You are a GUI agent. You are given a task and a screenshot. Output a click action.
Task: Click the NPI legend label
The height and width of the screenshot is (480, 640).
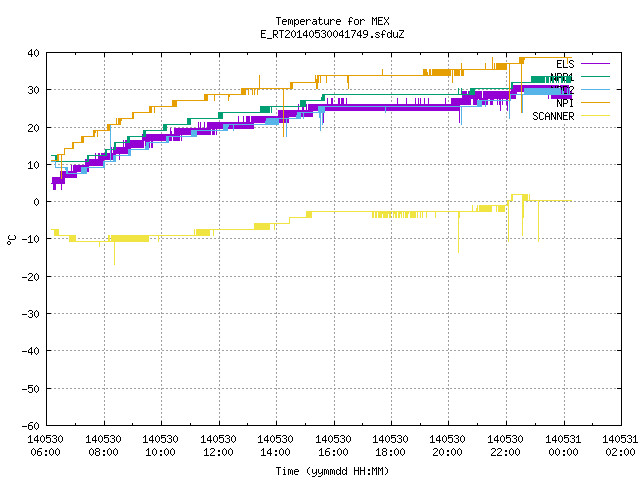pyautogui.click(x=565, y=103)
